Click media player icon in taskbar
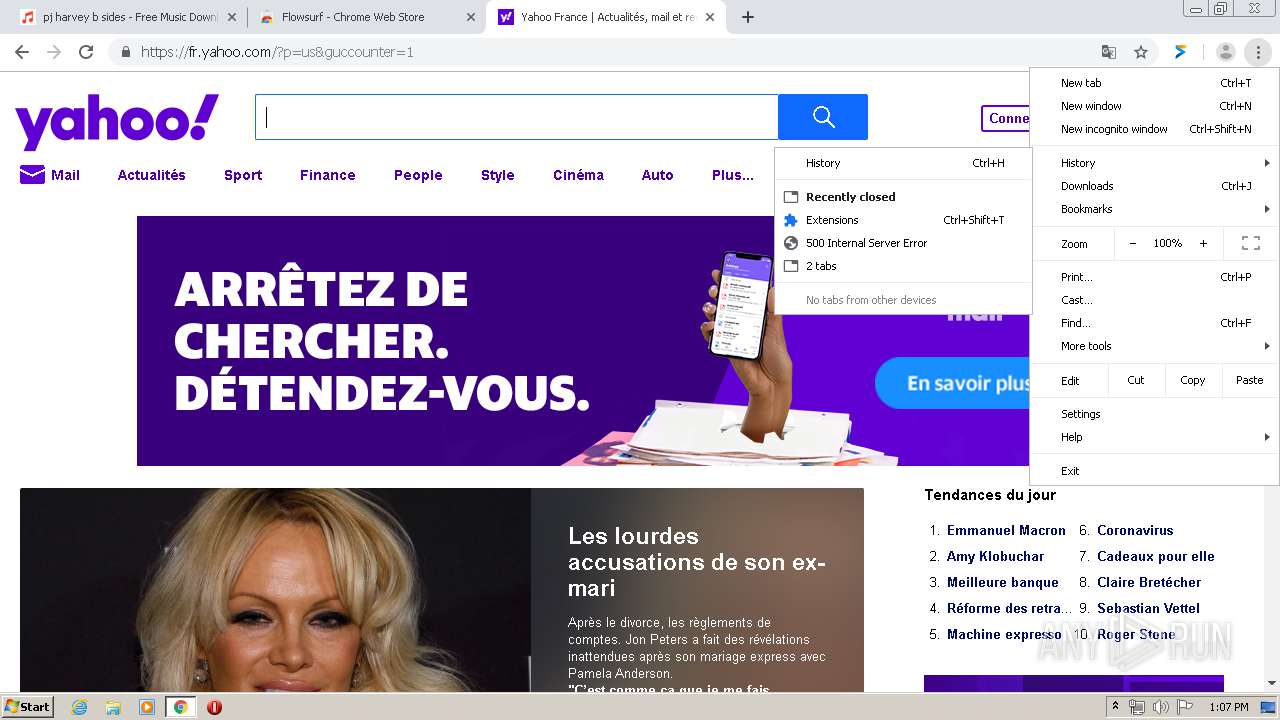This screenshot has width=1280, height=720. point(147,707)
